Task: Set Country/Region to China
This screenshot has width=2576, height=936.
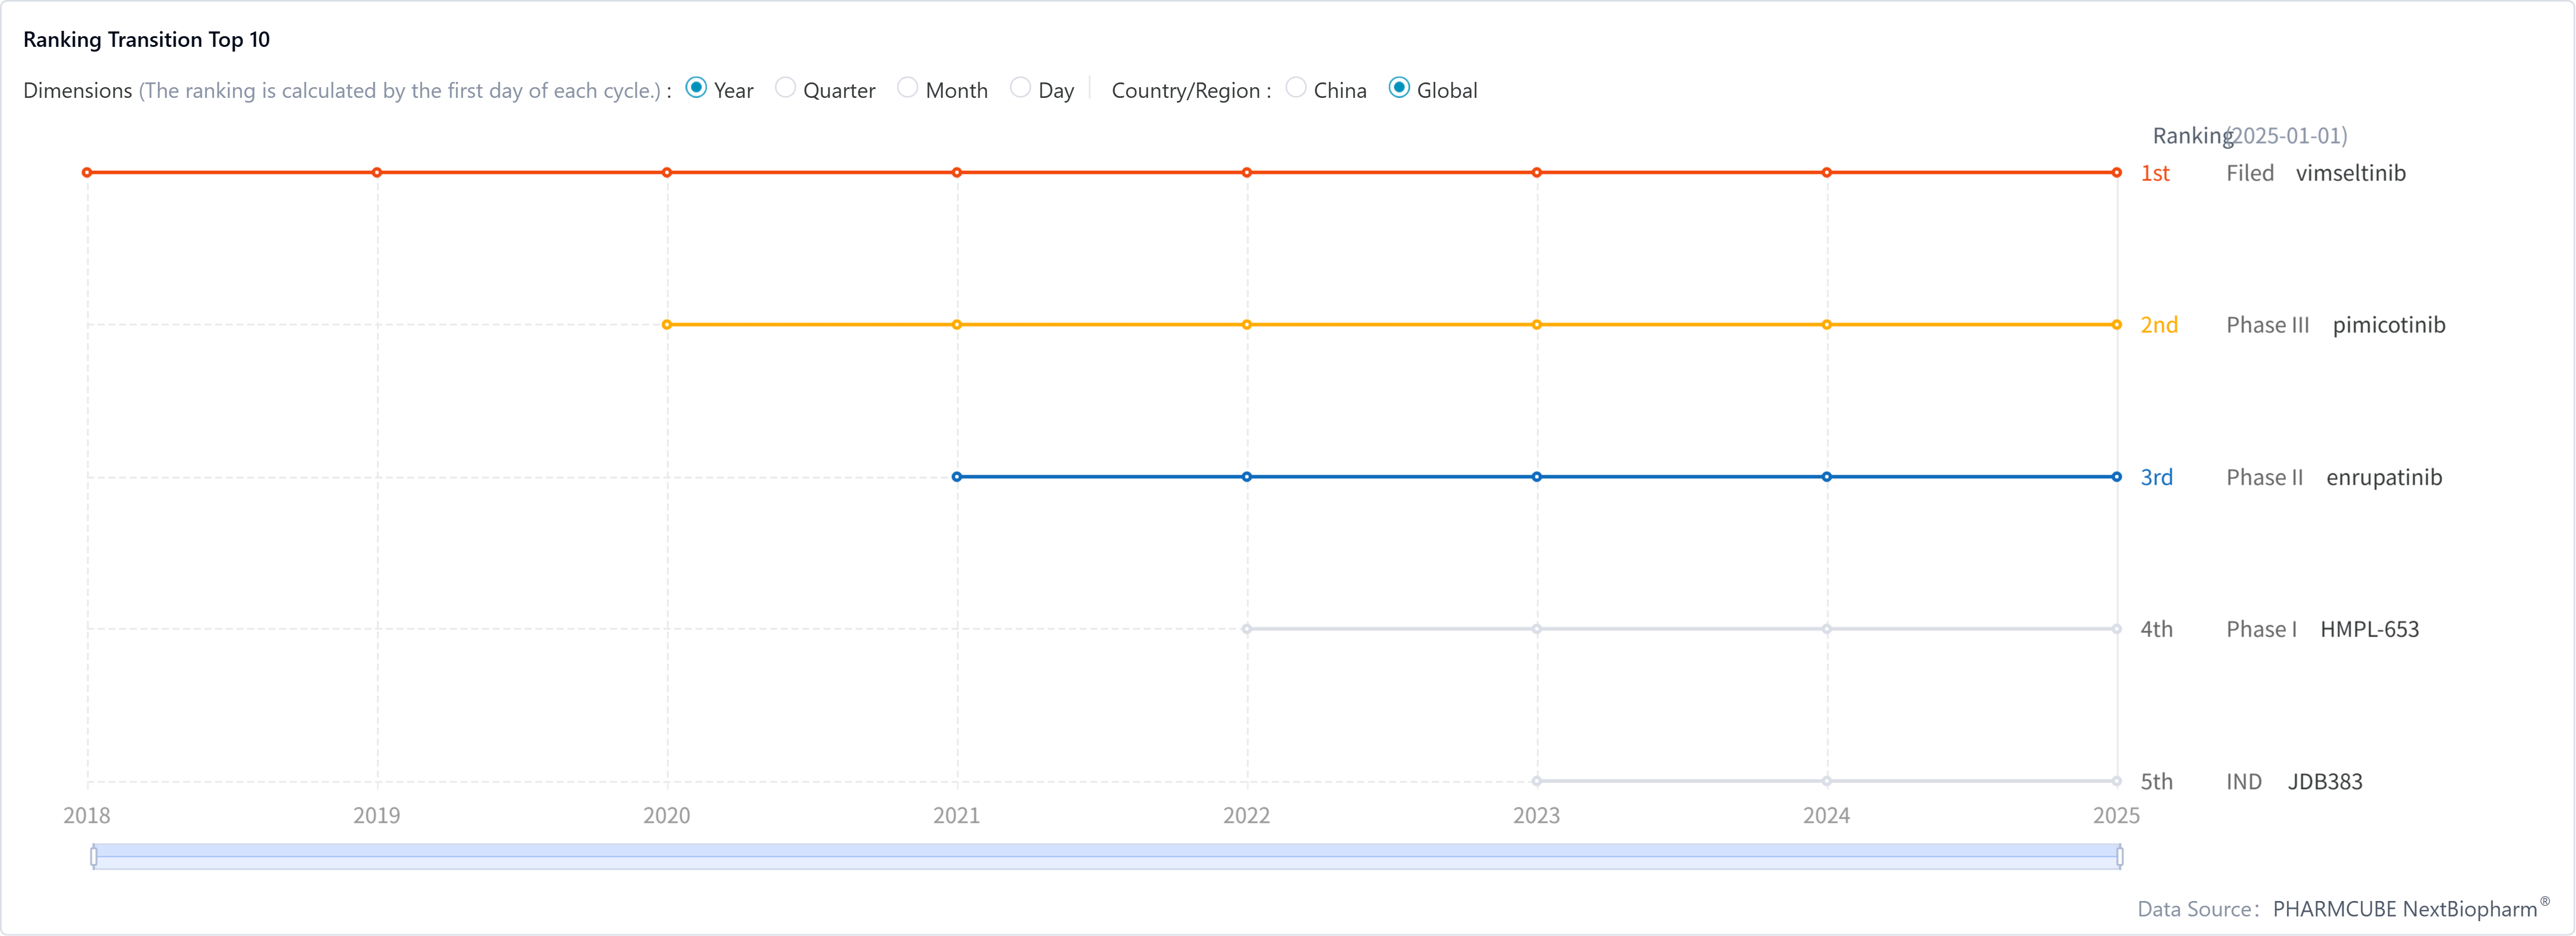Action: [1296, 89]
